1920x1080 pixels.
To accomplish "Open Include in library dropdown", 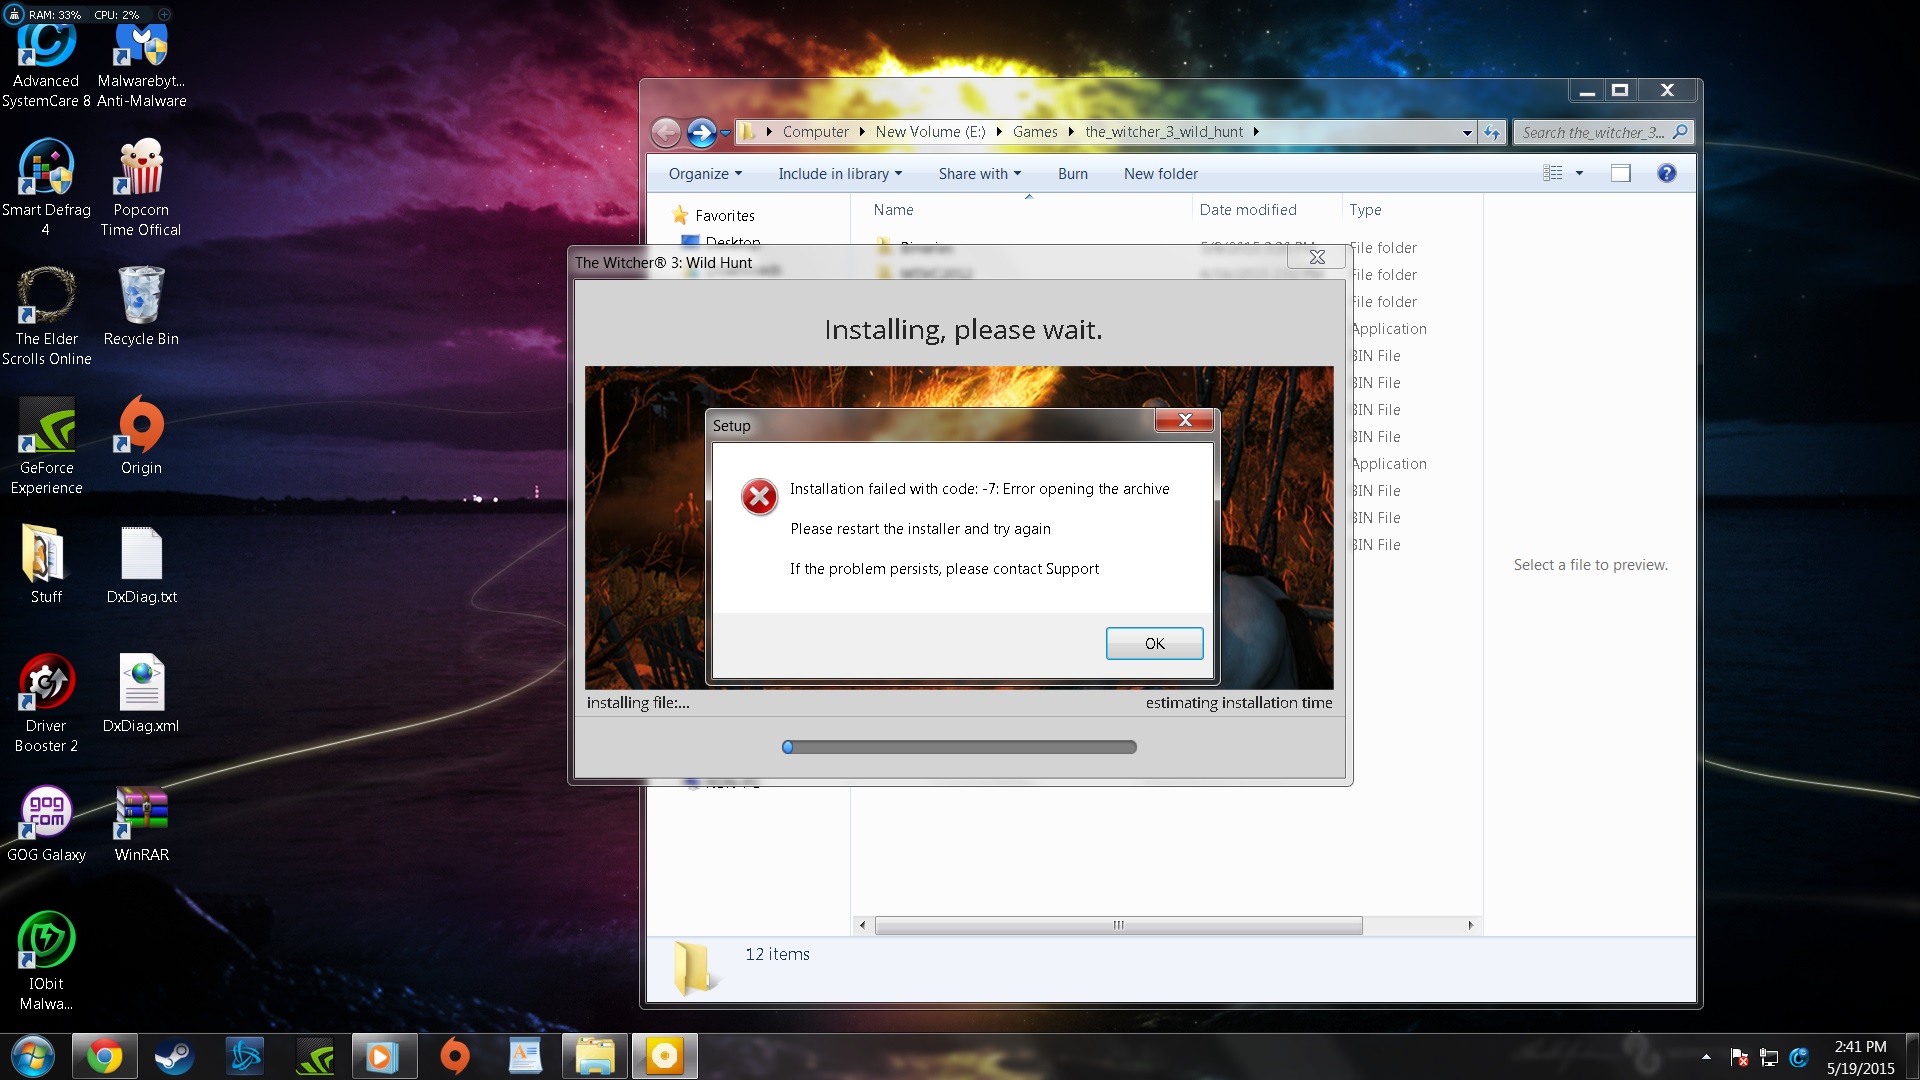I will click(840, 173).
